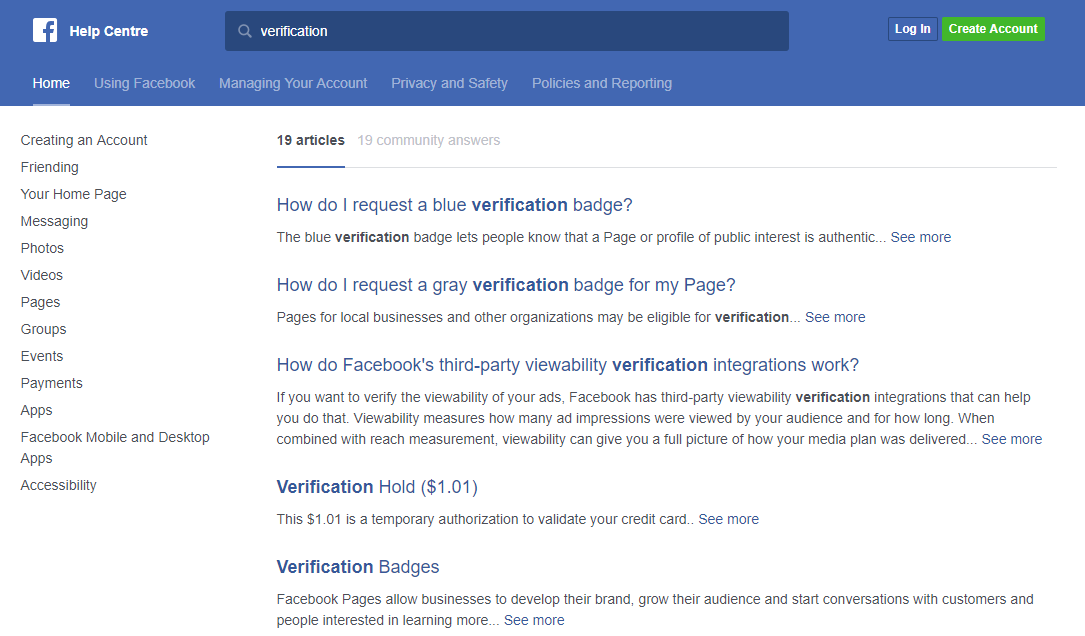This screenshot has height=636, width=1085.
Task: Open Events sidebar topic
Action: 42,356
